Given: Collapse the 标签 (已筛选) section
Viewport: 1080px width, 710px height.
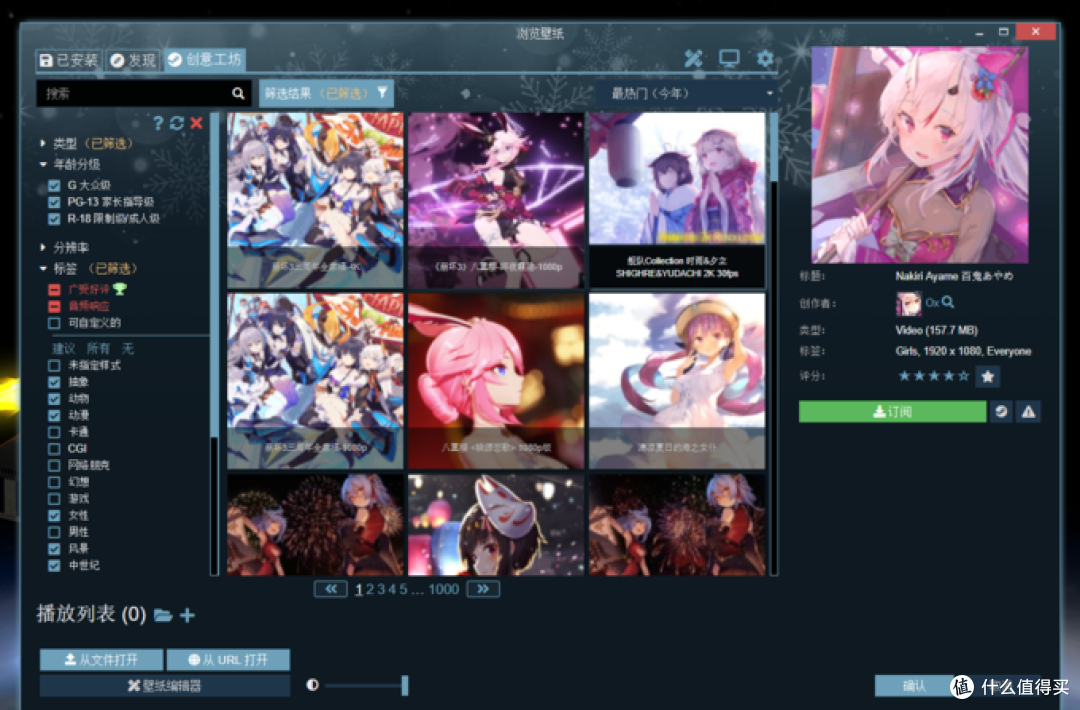Looking at the screenshot, I should (88, 269).
